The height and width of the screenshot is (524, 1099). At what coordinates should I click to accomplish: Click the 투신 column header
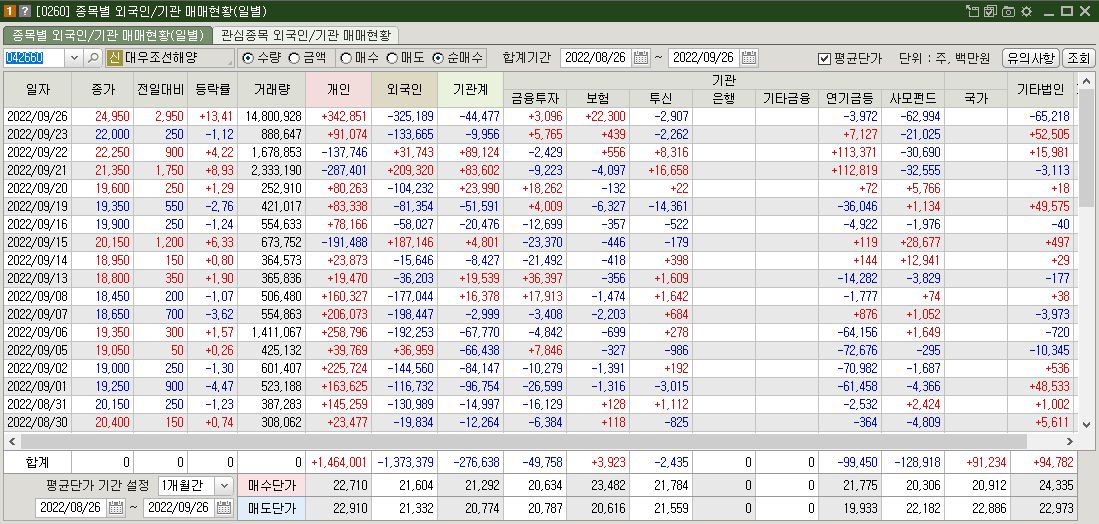(661, 99)
